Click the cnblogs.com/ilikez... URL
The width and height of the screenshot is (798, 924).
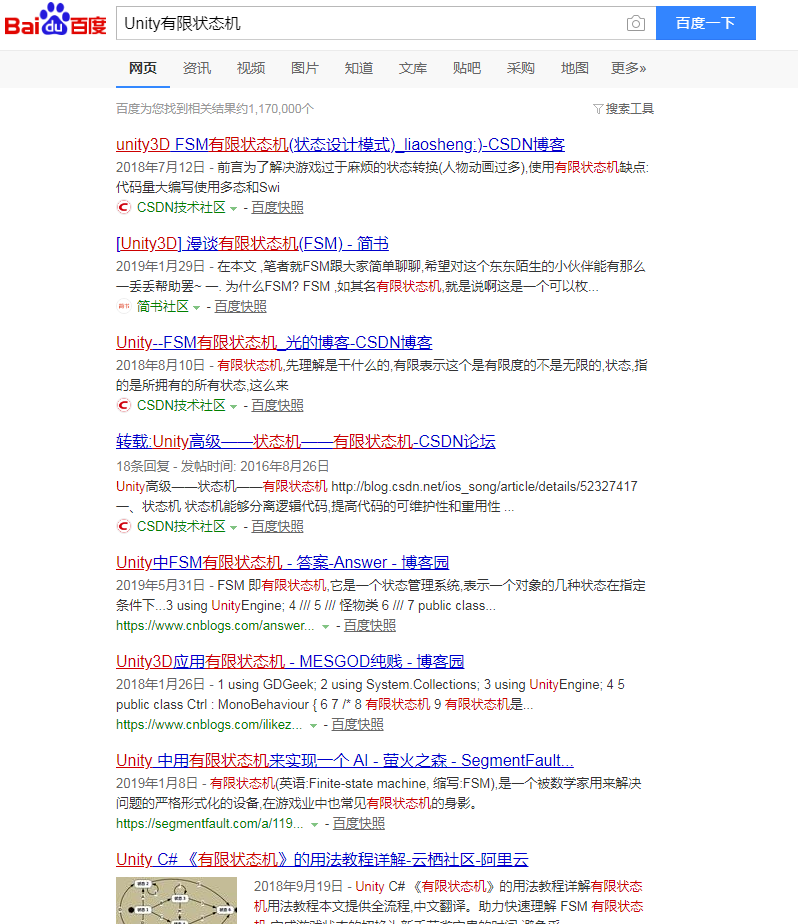209,724
